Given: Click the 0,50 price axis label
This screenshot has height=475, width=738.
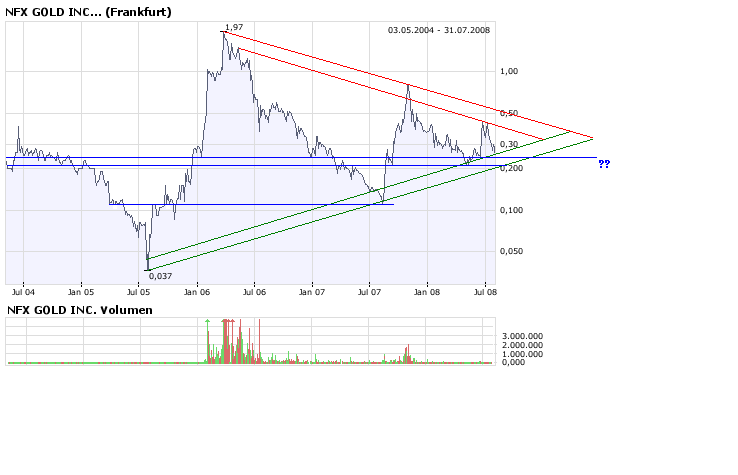Looking at the screenshot, I should [x=509, y=113].
